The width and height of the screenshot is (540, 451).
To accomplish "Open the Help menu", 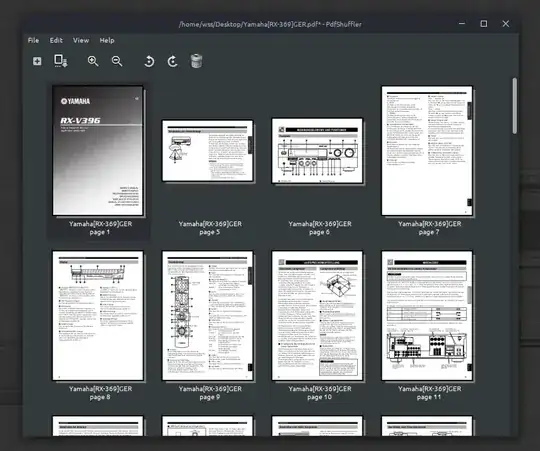I will point(107,40).
